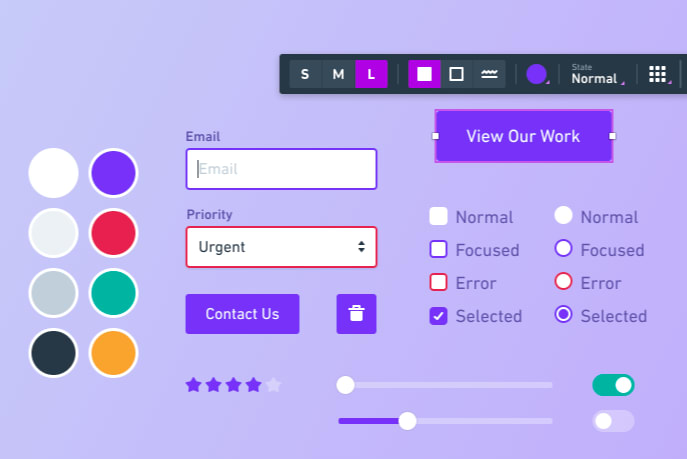Viewport: 687px width, 459px height.
Task: Turn off the green toggle switch
Action: pyautogui.click(x=613, y=385)
